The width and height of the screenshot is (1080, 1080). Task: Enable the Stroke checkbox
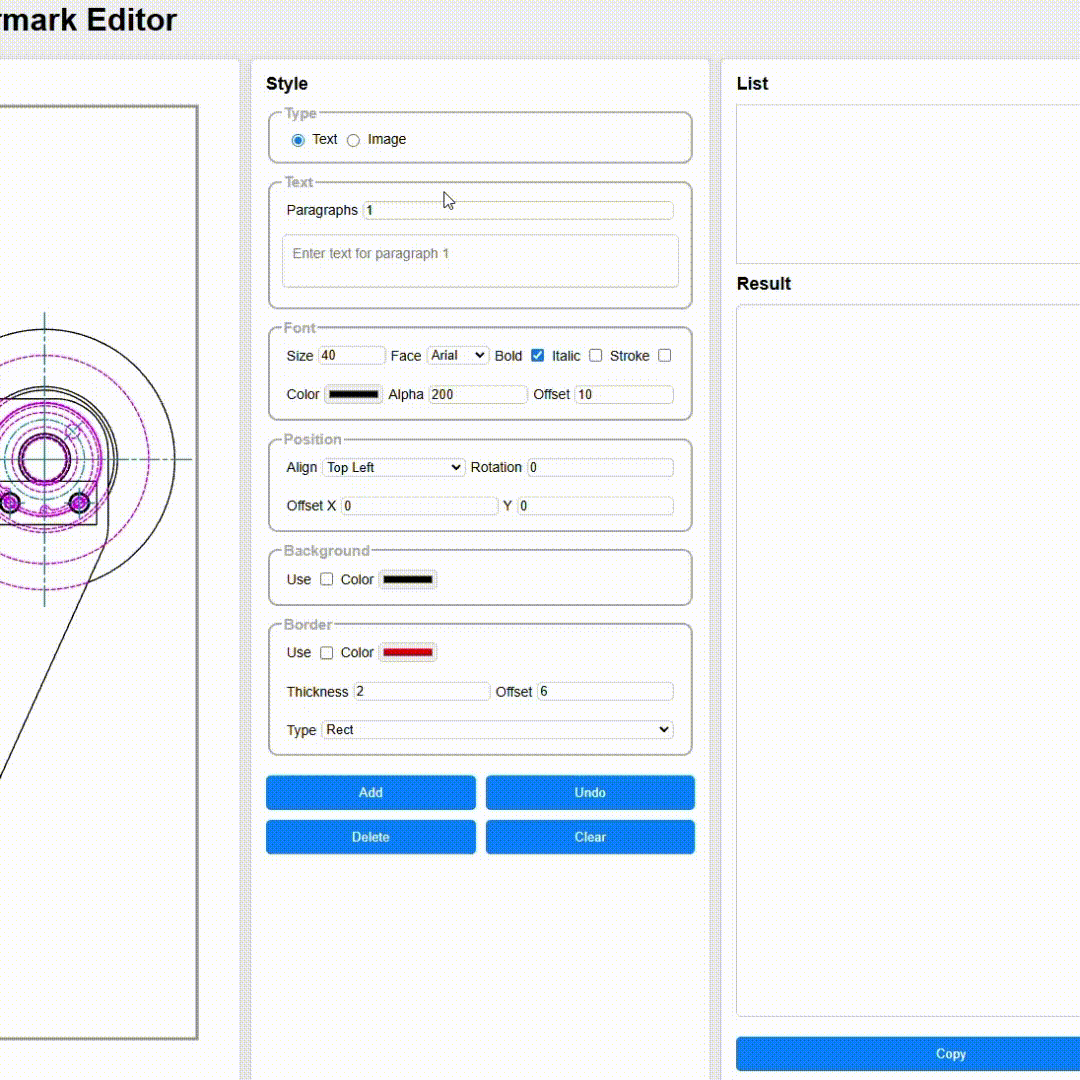click(665, 355)
